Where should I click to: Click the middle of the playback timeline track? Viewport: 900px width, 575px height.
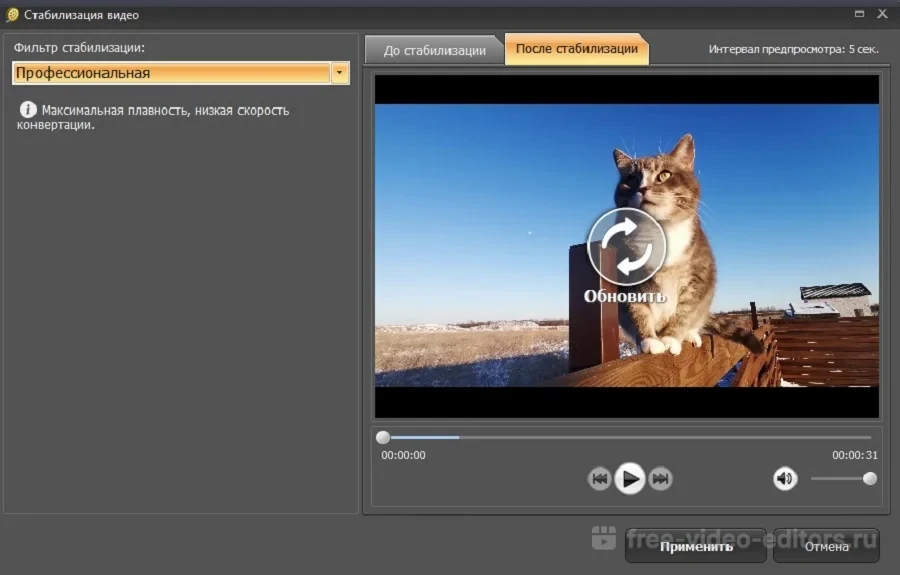627,437
